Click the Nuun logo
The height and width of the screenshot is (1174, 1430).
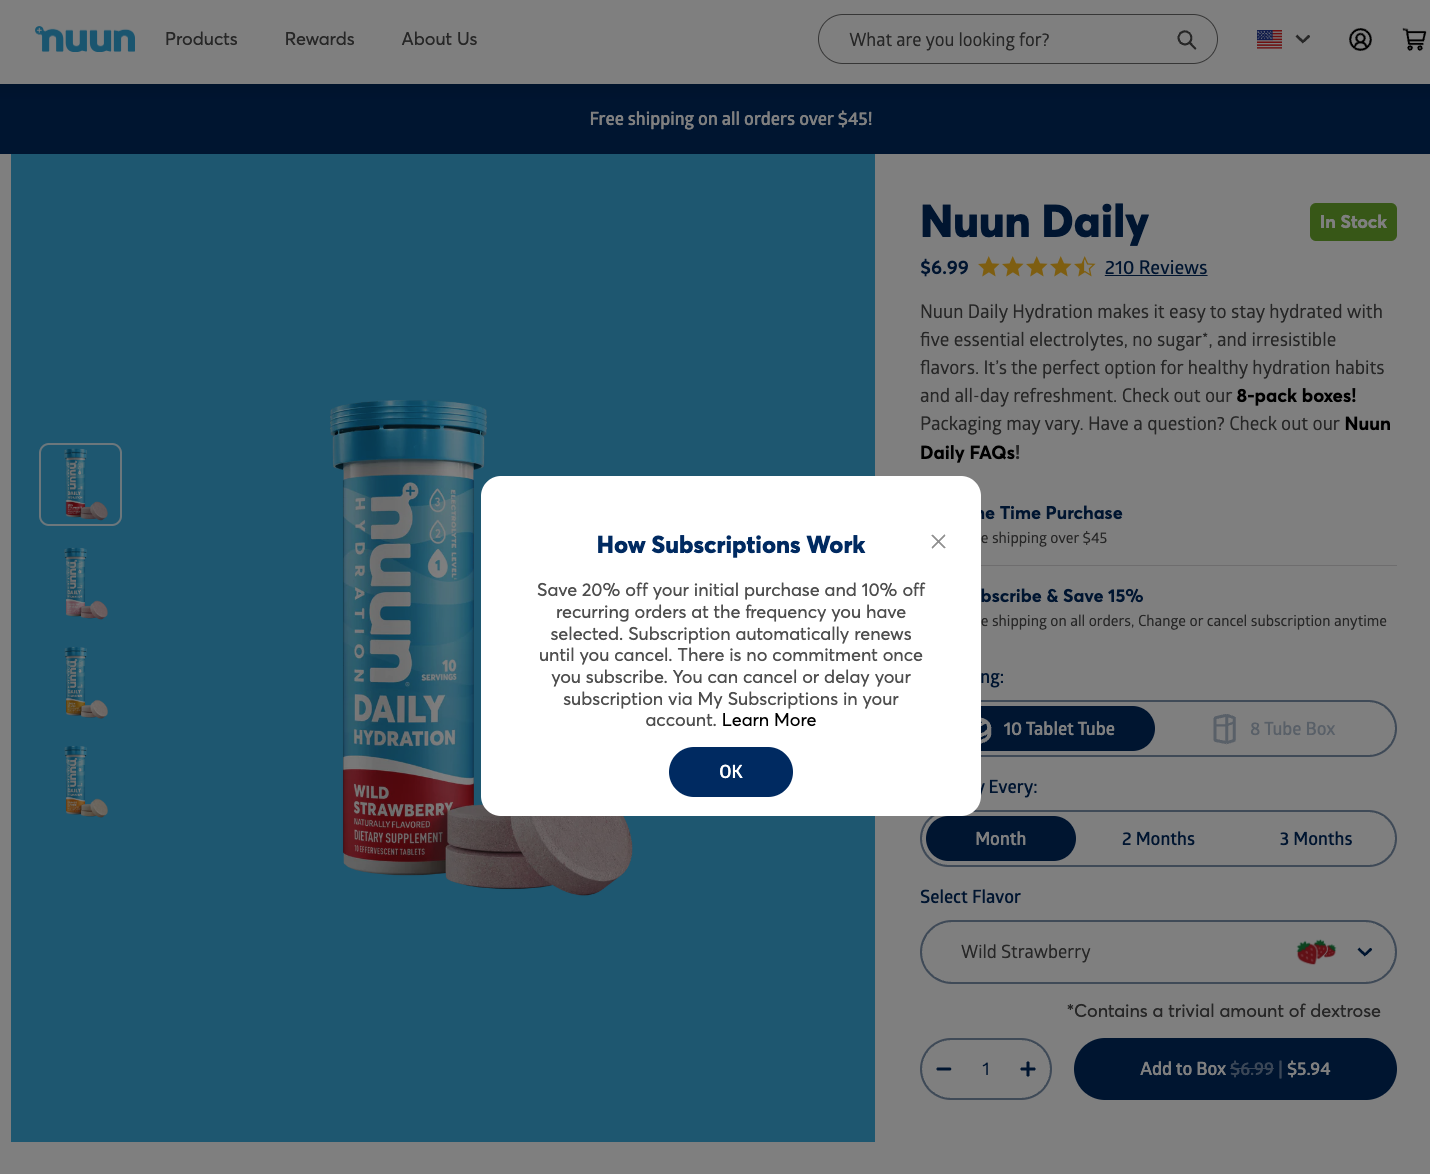(x=85, y=39)
